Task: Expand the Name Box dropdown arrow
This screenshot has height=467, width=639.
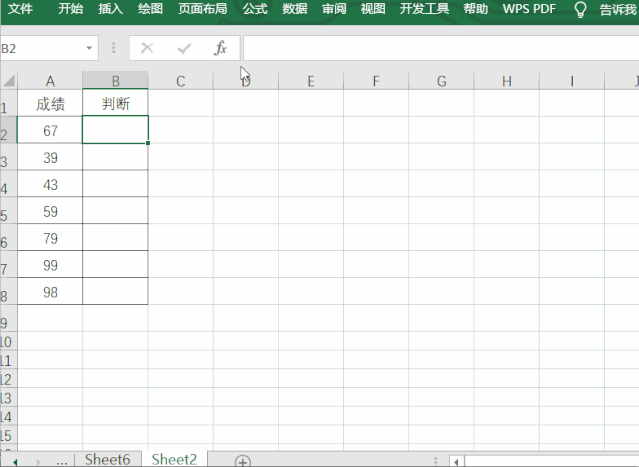Action: (90, 48)
